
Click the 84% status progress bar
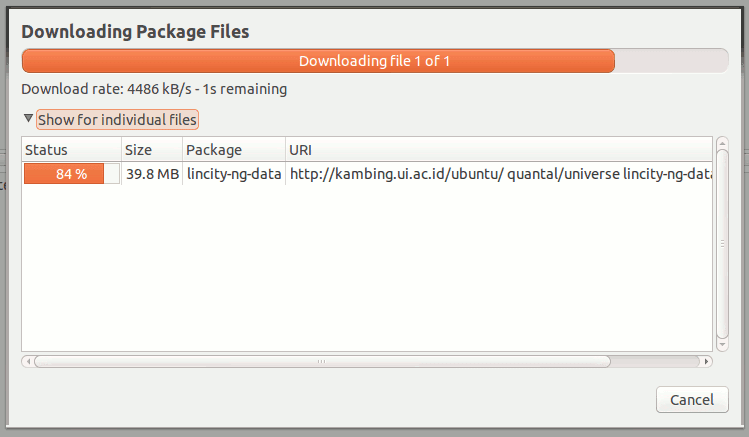pos(71,174)
